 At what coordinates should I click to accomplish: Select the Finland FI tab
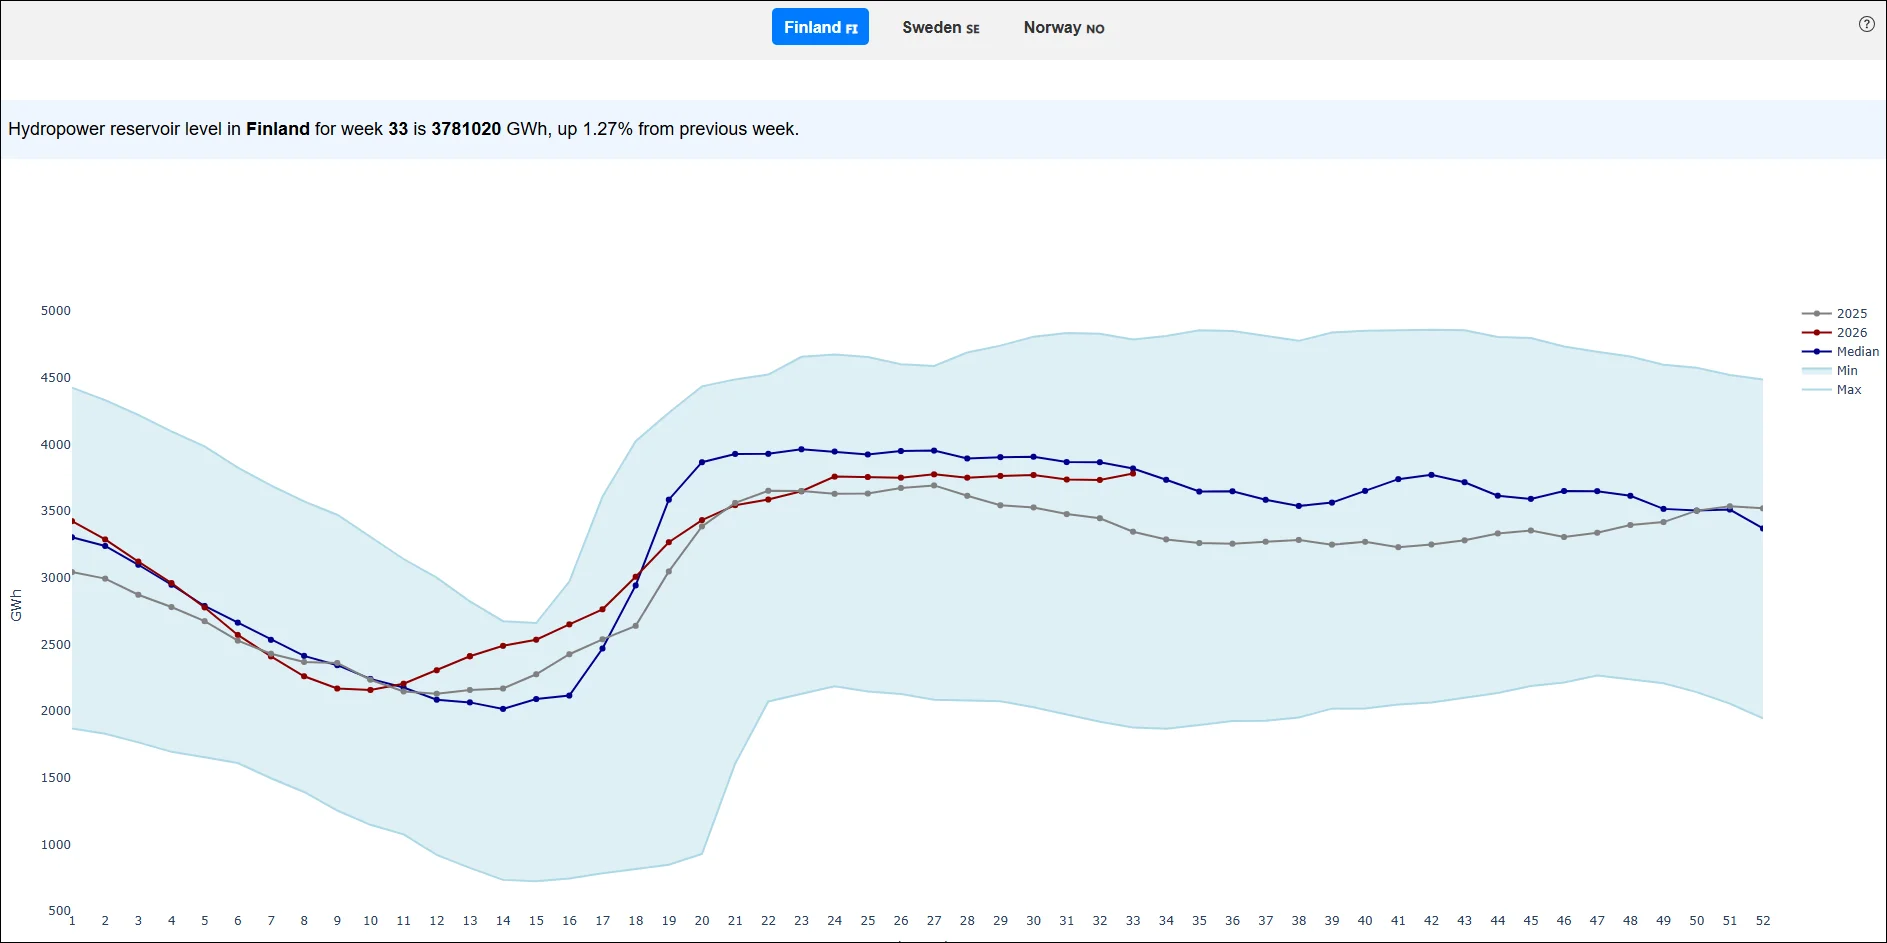(820, 27)
